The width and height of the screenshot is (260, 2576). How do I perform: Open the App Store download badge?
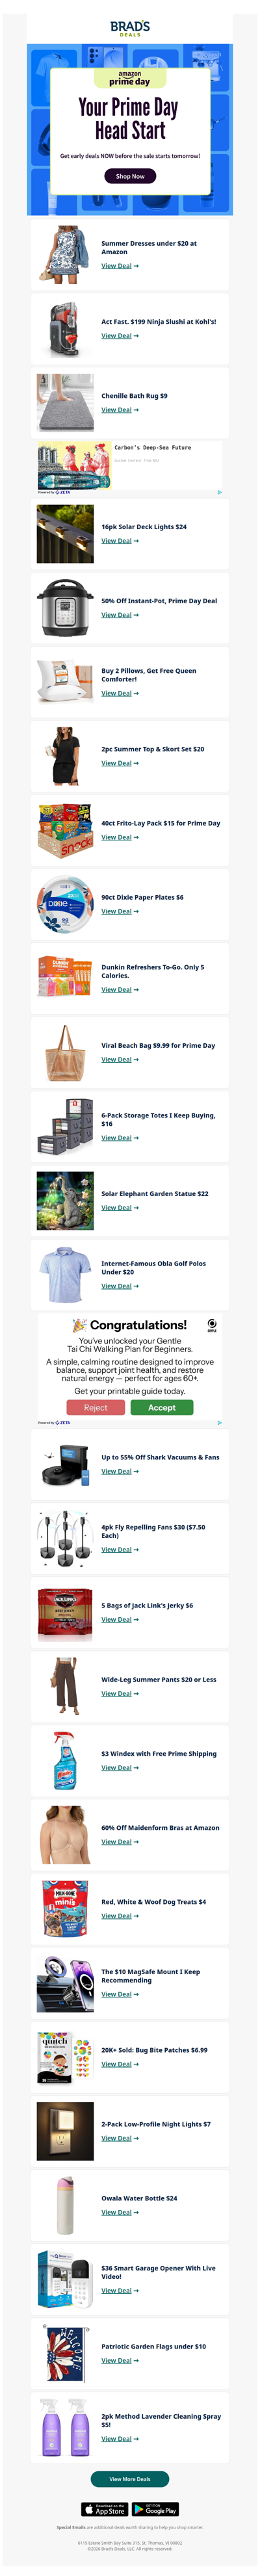(104, 2509)
